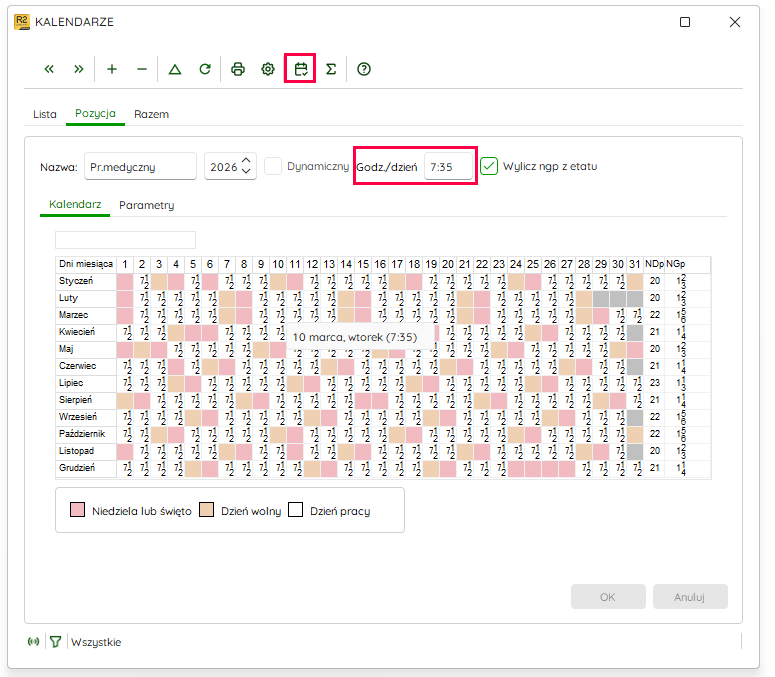Open settings via gear icon
This screenshot has width=775, height=677.
[x=268, y=69]
